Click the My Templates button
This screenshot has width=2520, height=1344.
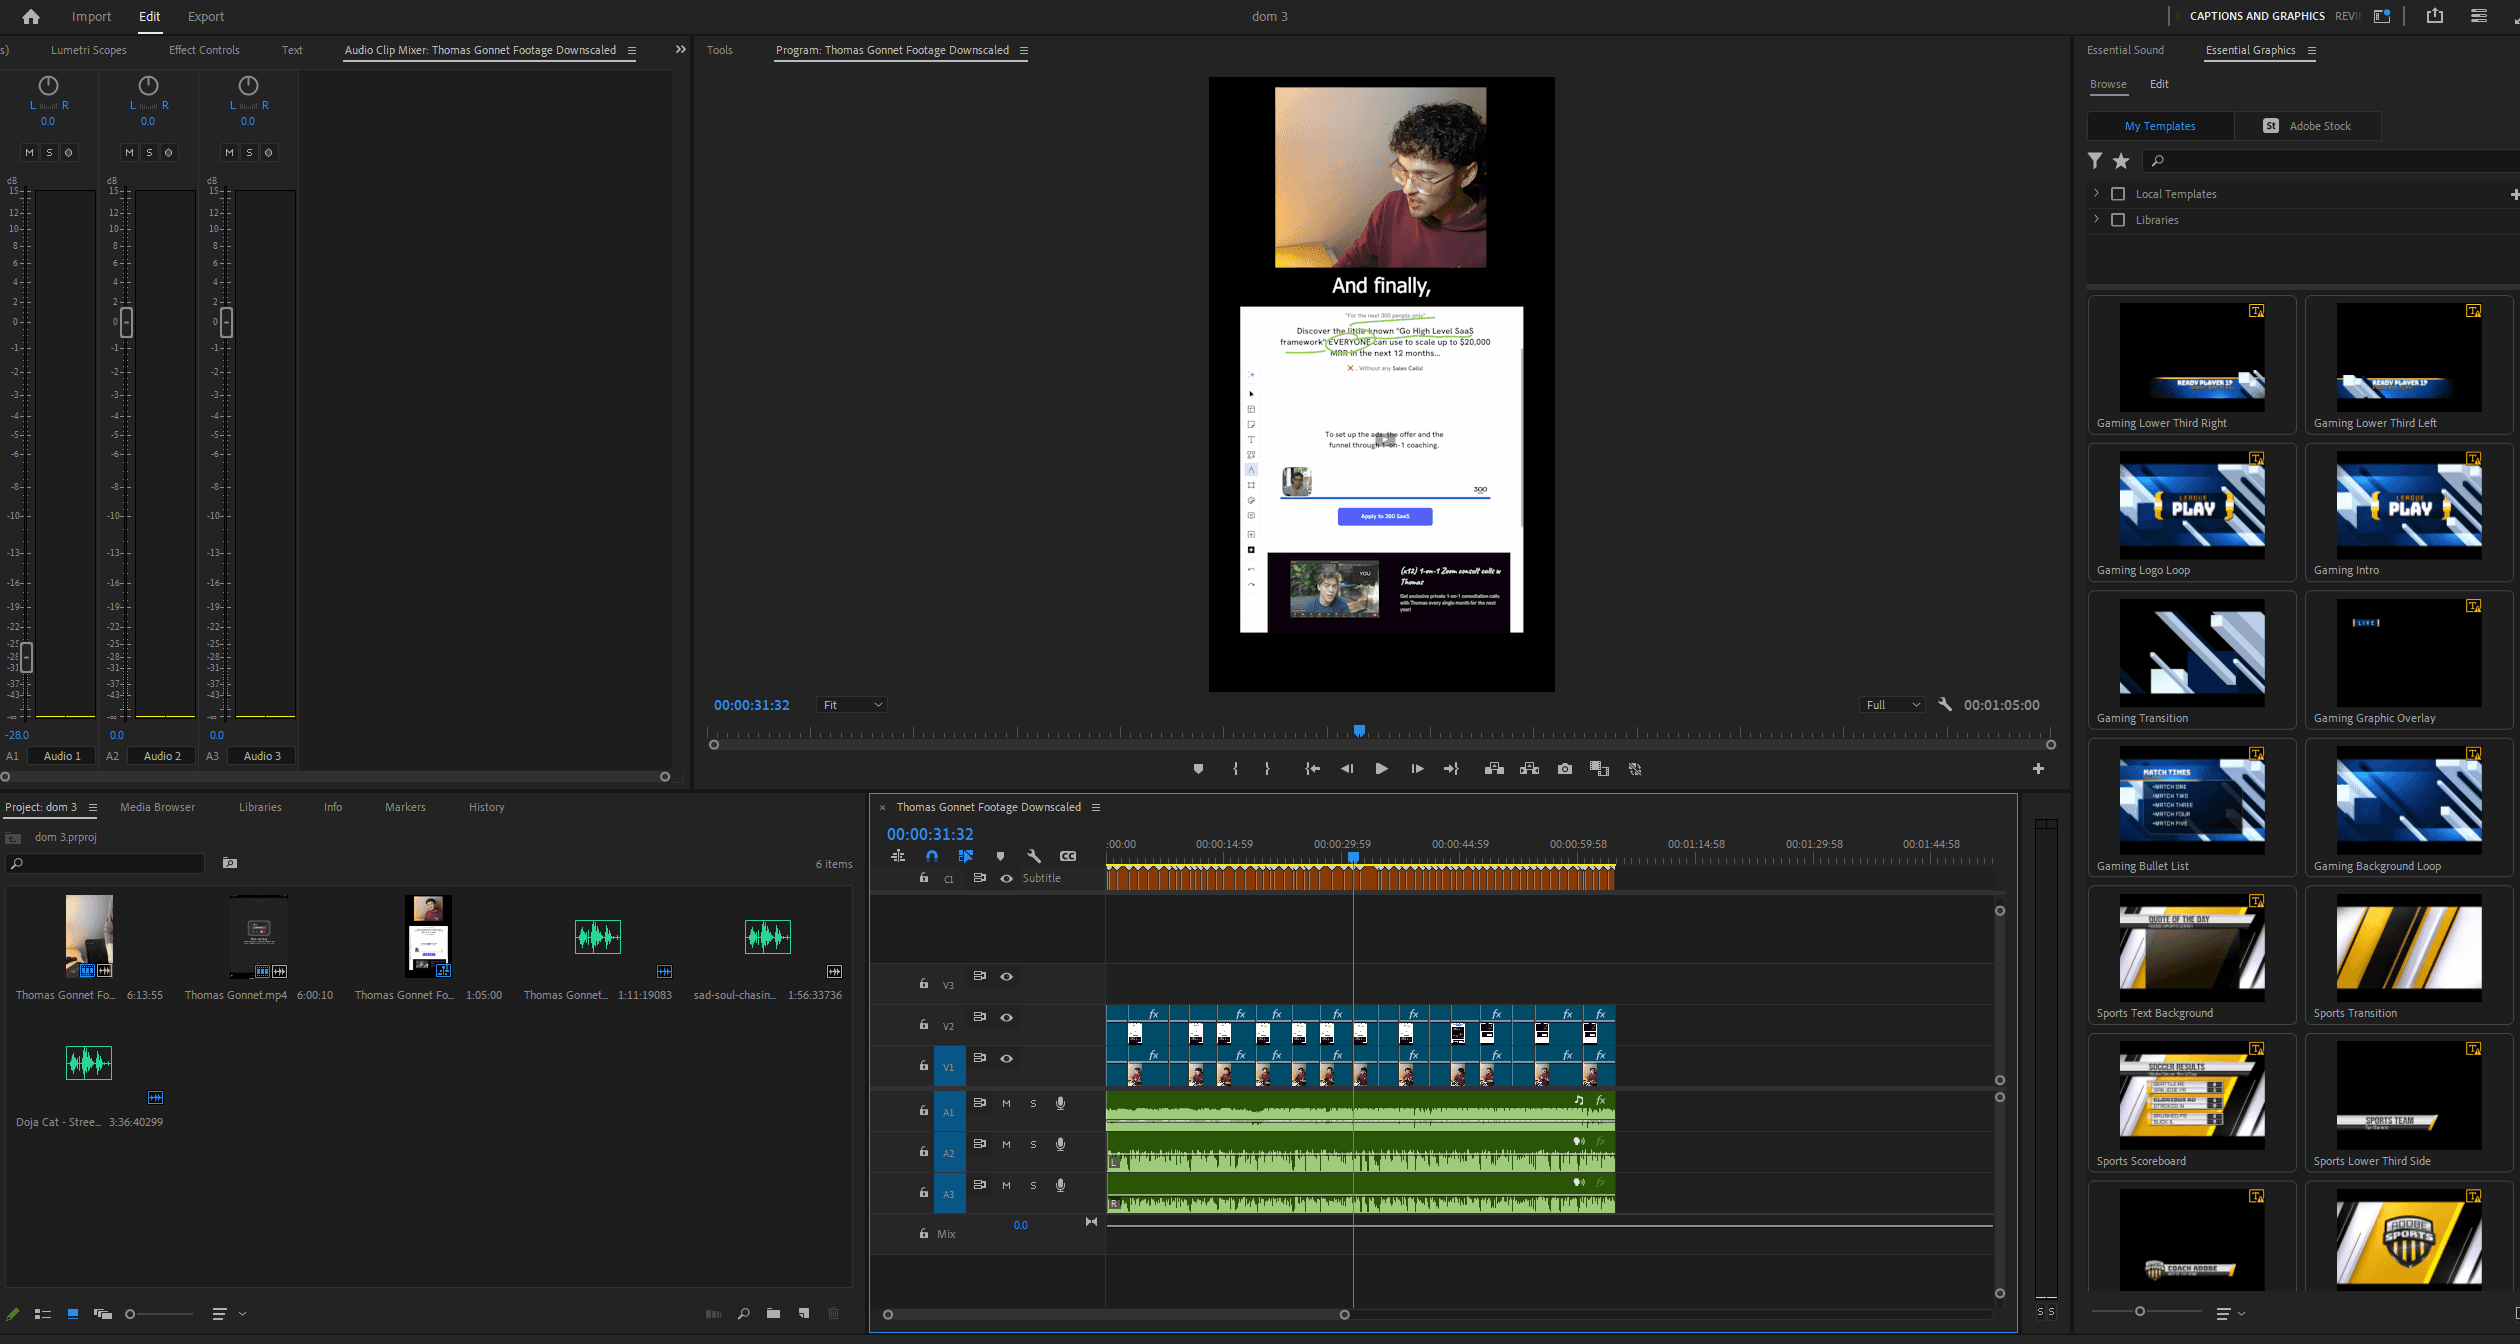(x=2160, y=126)
